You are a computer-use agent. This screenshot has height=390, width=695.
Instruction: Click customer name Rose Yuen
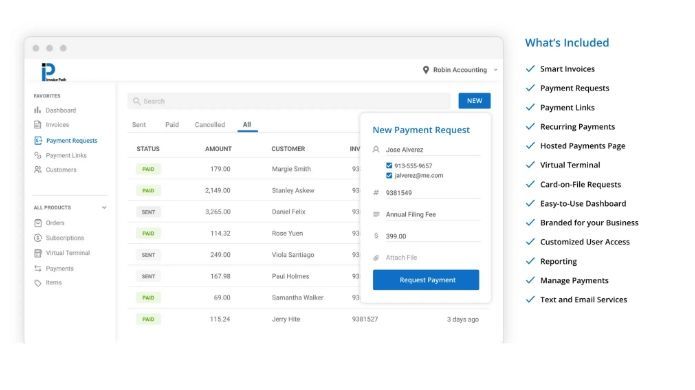click(287, 234)
